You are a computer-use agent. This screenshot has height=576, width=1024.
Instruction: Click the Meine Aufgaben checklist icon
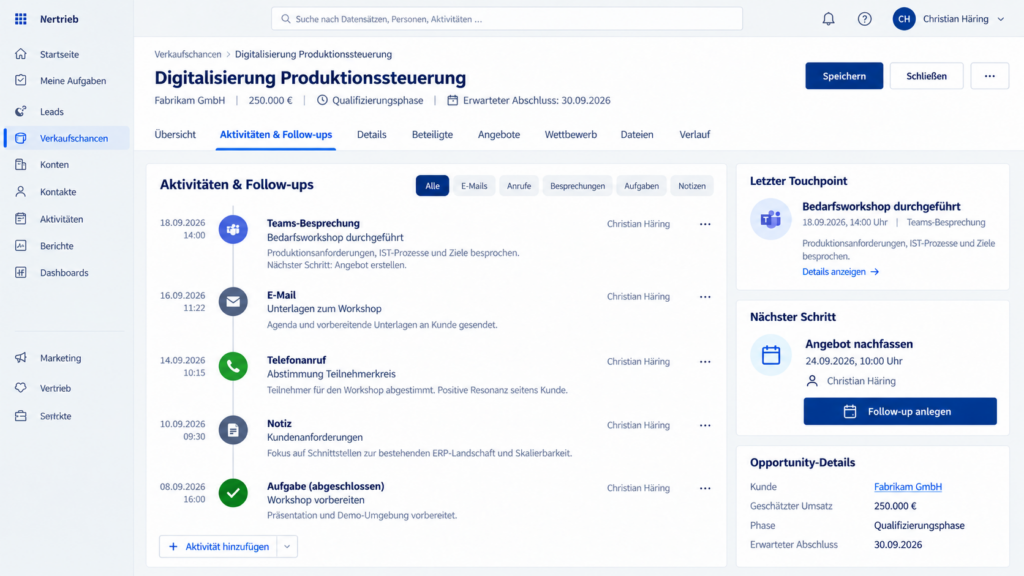coord(21,80)
